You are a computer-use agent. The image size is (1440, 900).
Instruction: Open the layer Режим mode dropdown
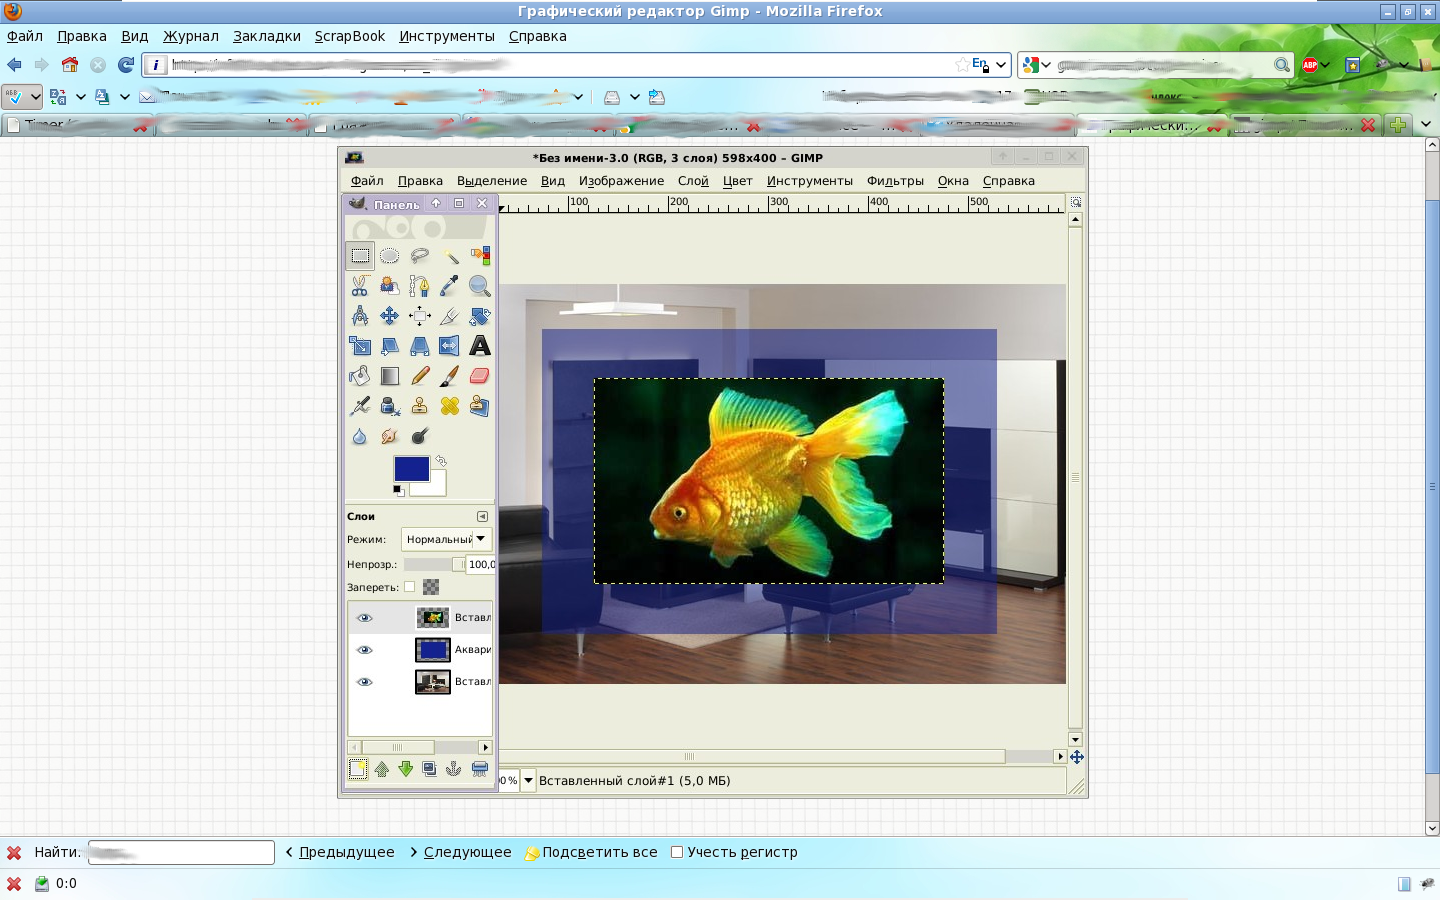click(x=446, y=539)
